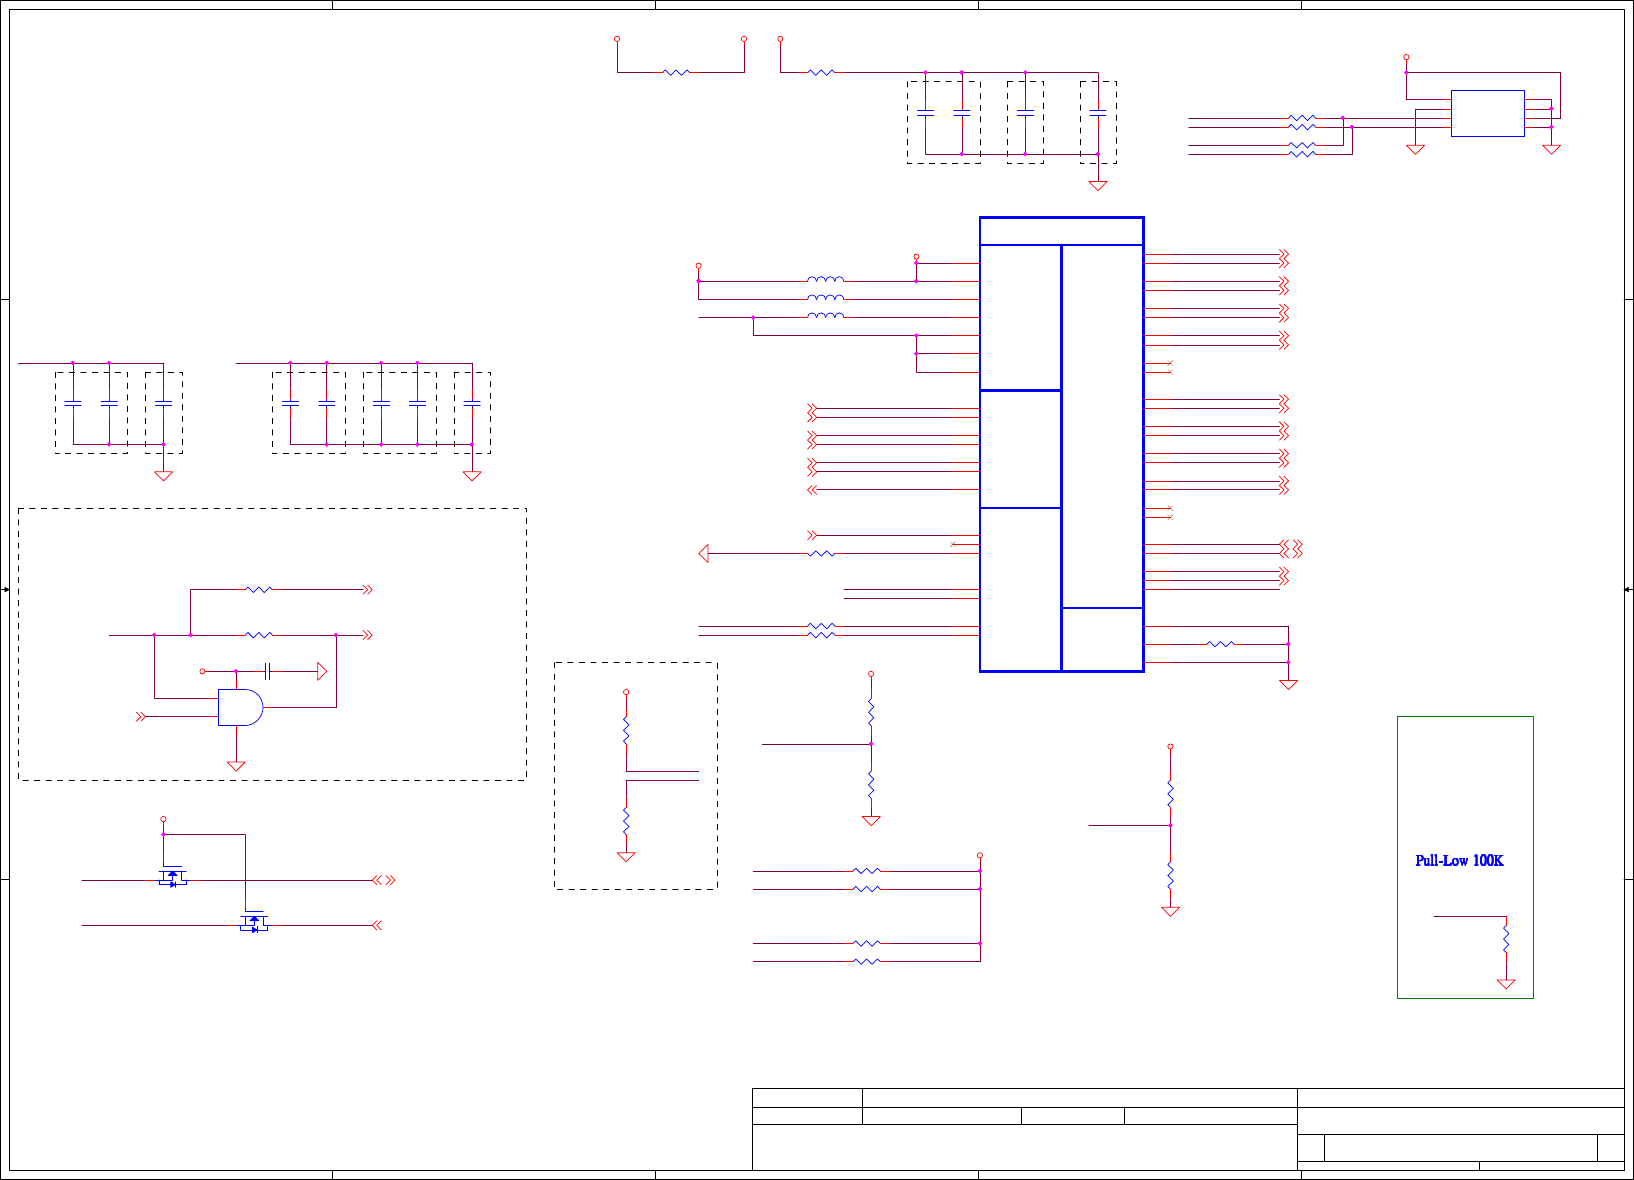Select the AND gate symbol

[241, 707]
